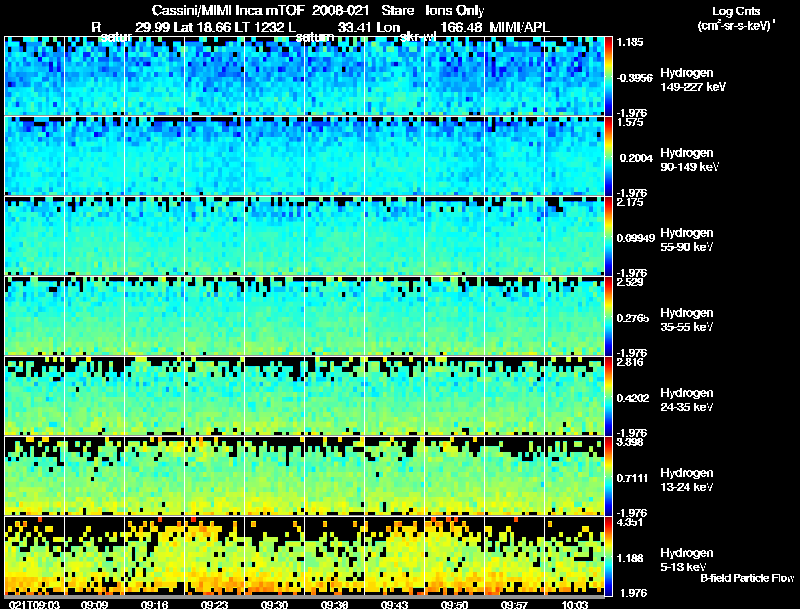
Task: Click the '09:43' time axis label
Action: pyautogui.click(x=394, y=604)
